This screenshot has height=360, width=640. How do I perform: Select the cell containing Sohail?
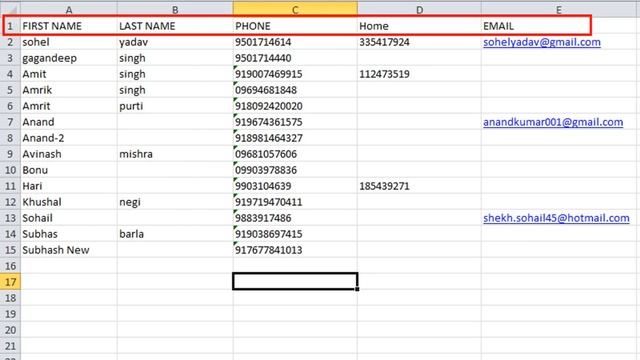69,218
